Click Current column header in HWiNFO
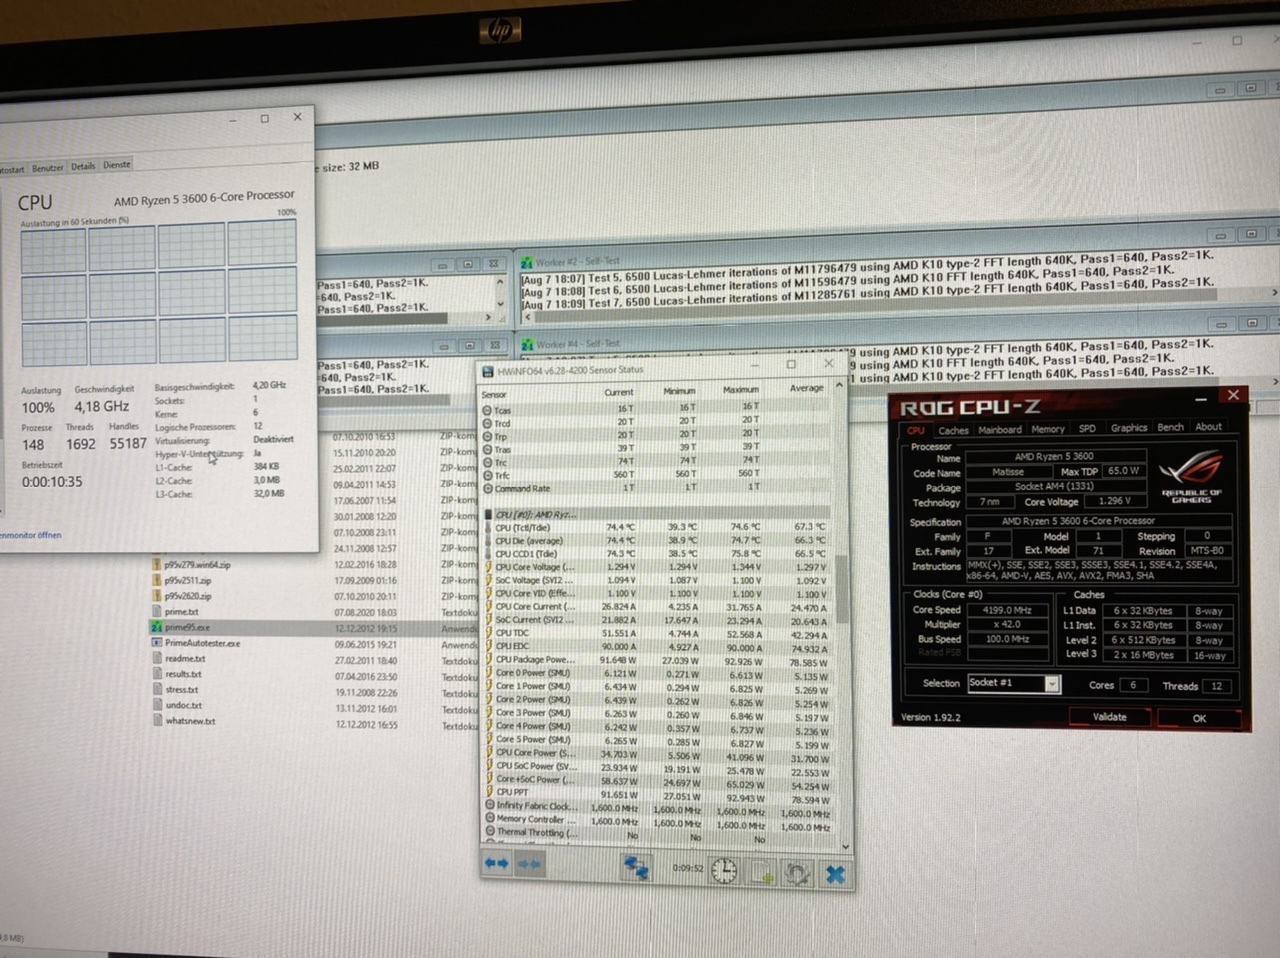The image size is (1280, 958). pos(619,392)
